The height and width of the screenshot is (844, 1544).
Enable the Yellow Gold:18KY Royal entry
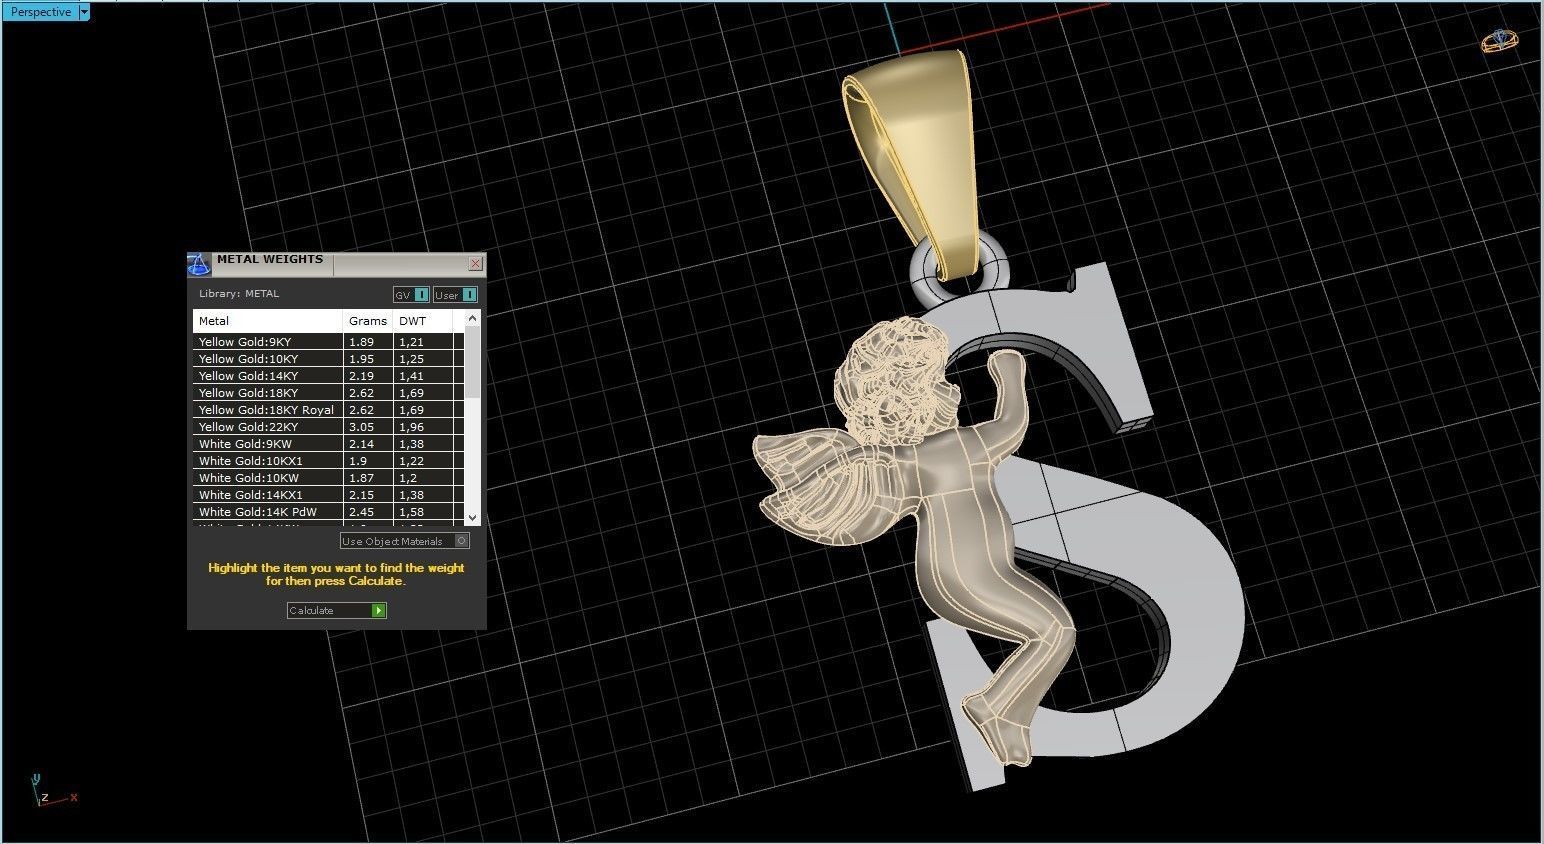266,409
